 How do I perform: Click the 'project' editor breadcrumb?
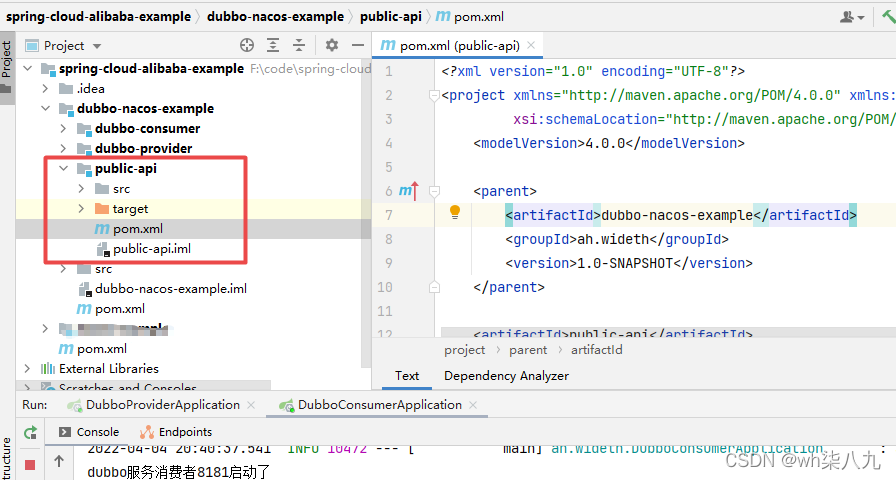[x=465, y=350]
